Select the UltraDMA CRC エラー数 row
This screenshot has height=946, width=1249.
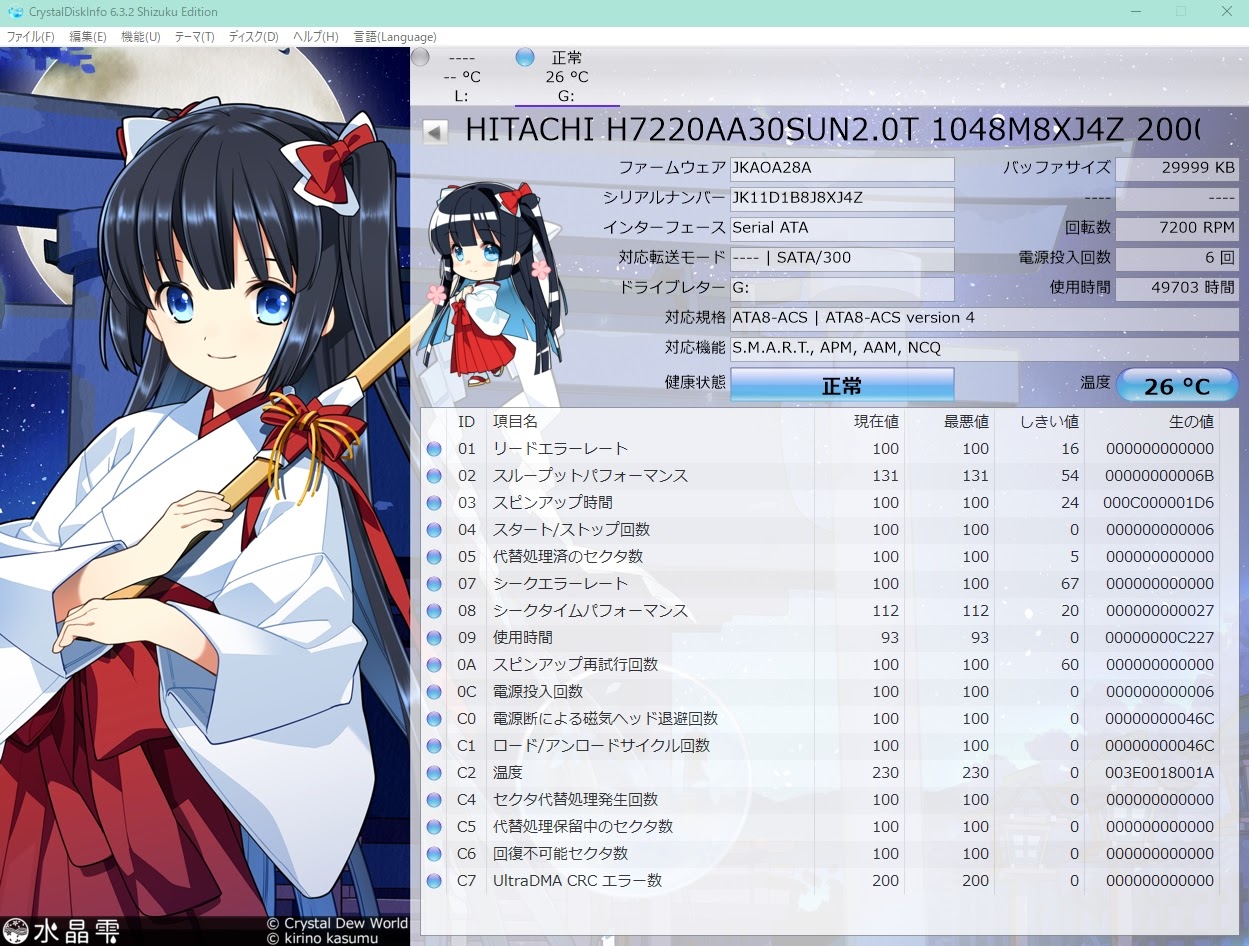pyautogui.click(x=821, y=881)
